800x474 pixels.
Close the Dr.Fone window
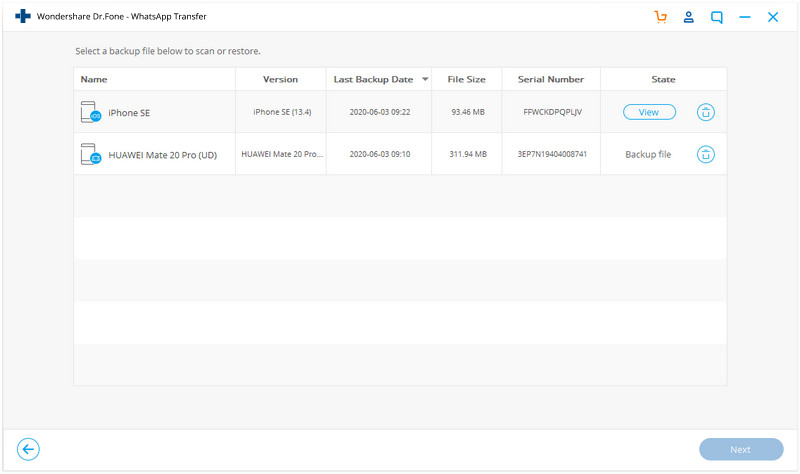(x=773, y=17)
